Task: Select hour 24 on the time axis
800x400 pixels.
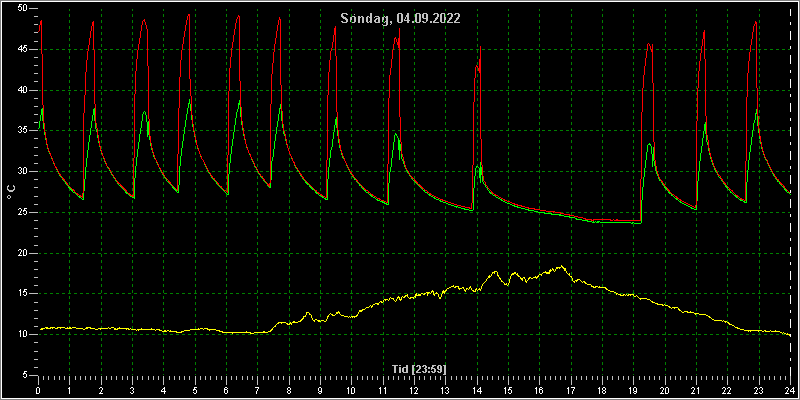Action: click(790, 391)
